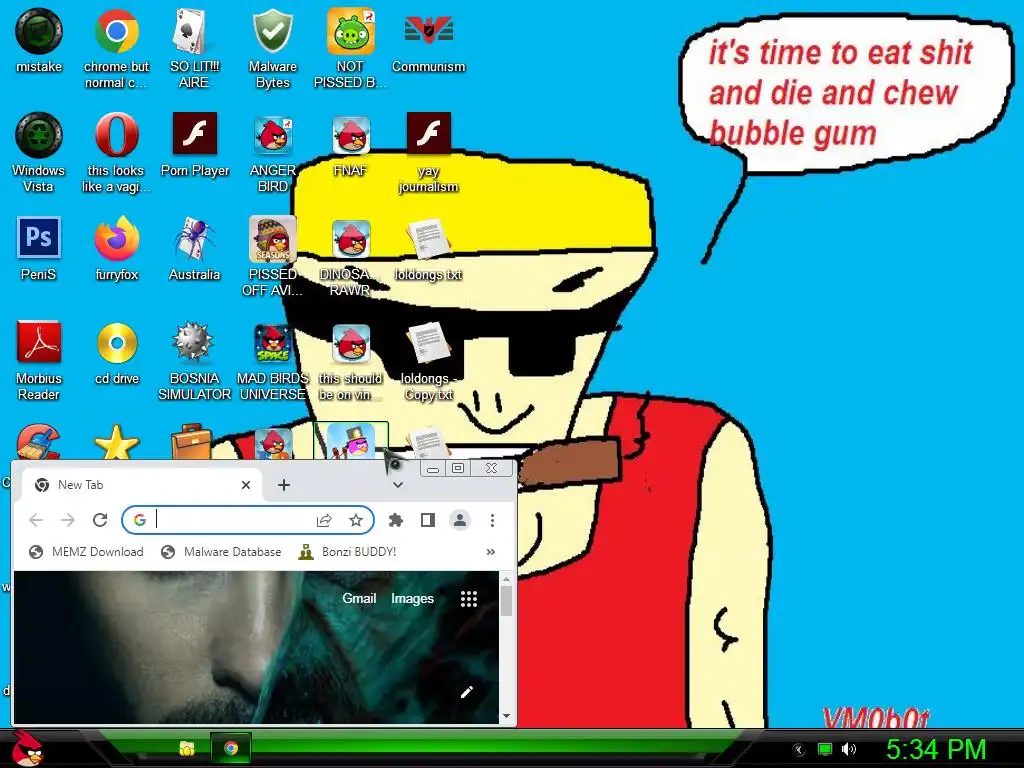Image resolution: width=1024 pixels, height=768 pixels.
Task: Open the Chrome profile avatar
Action: (460, 520)
